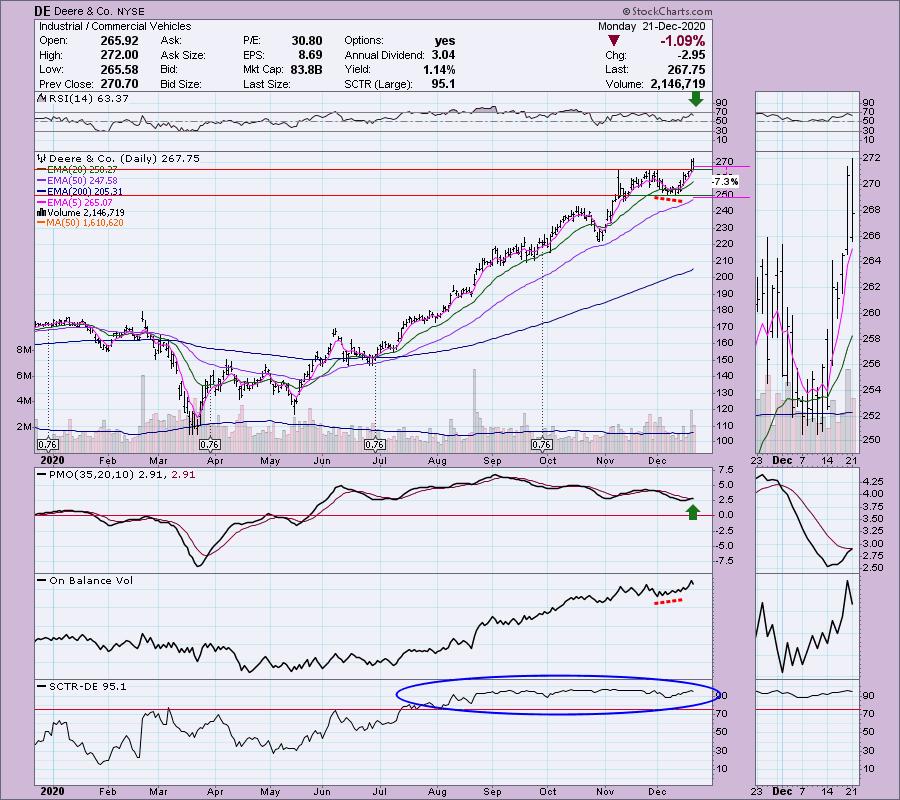Image resolution: width=900 pixels, height=800 pixels.
Task: Click the P/E value 30.80
Action: click(x=307, y=41)
